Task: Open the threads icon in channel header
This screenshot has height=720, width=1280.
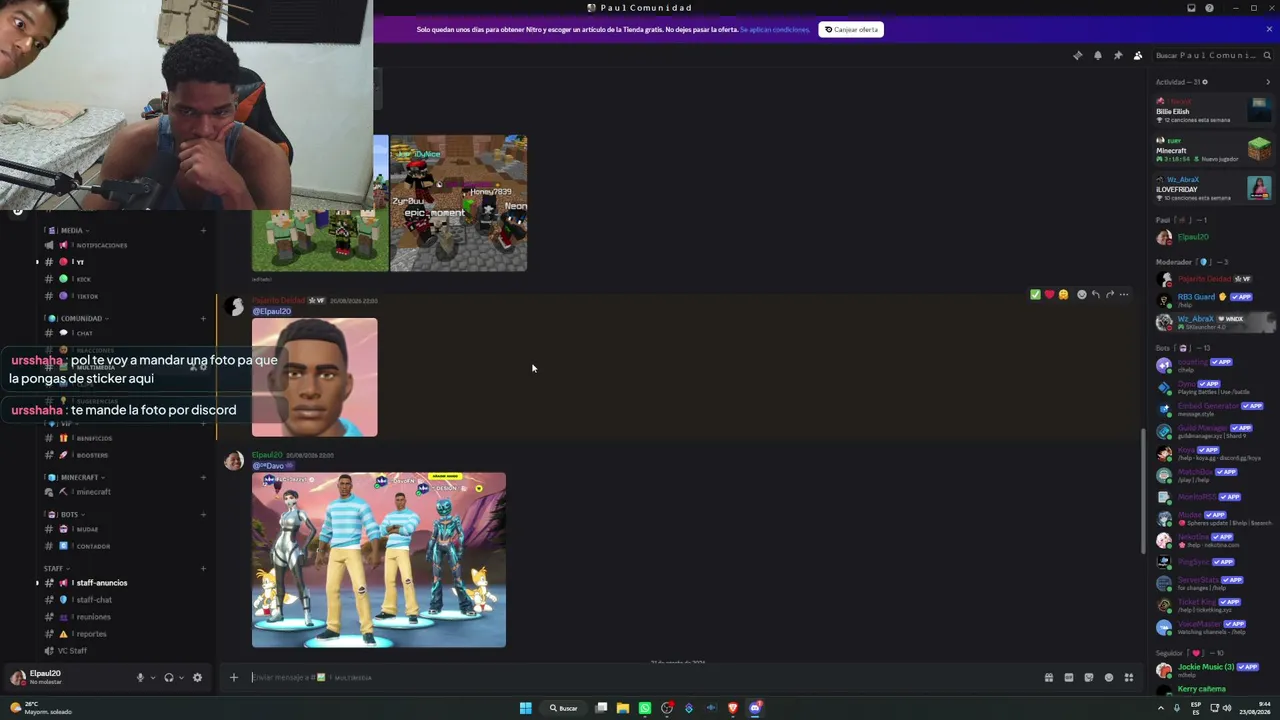Action: (x=1078, y=56)
